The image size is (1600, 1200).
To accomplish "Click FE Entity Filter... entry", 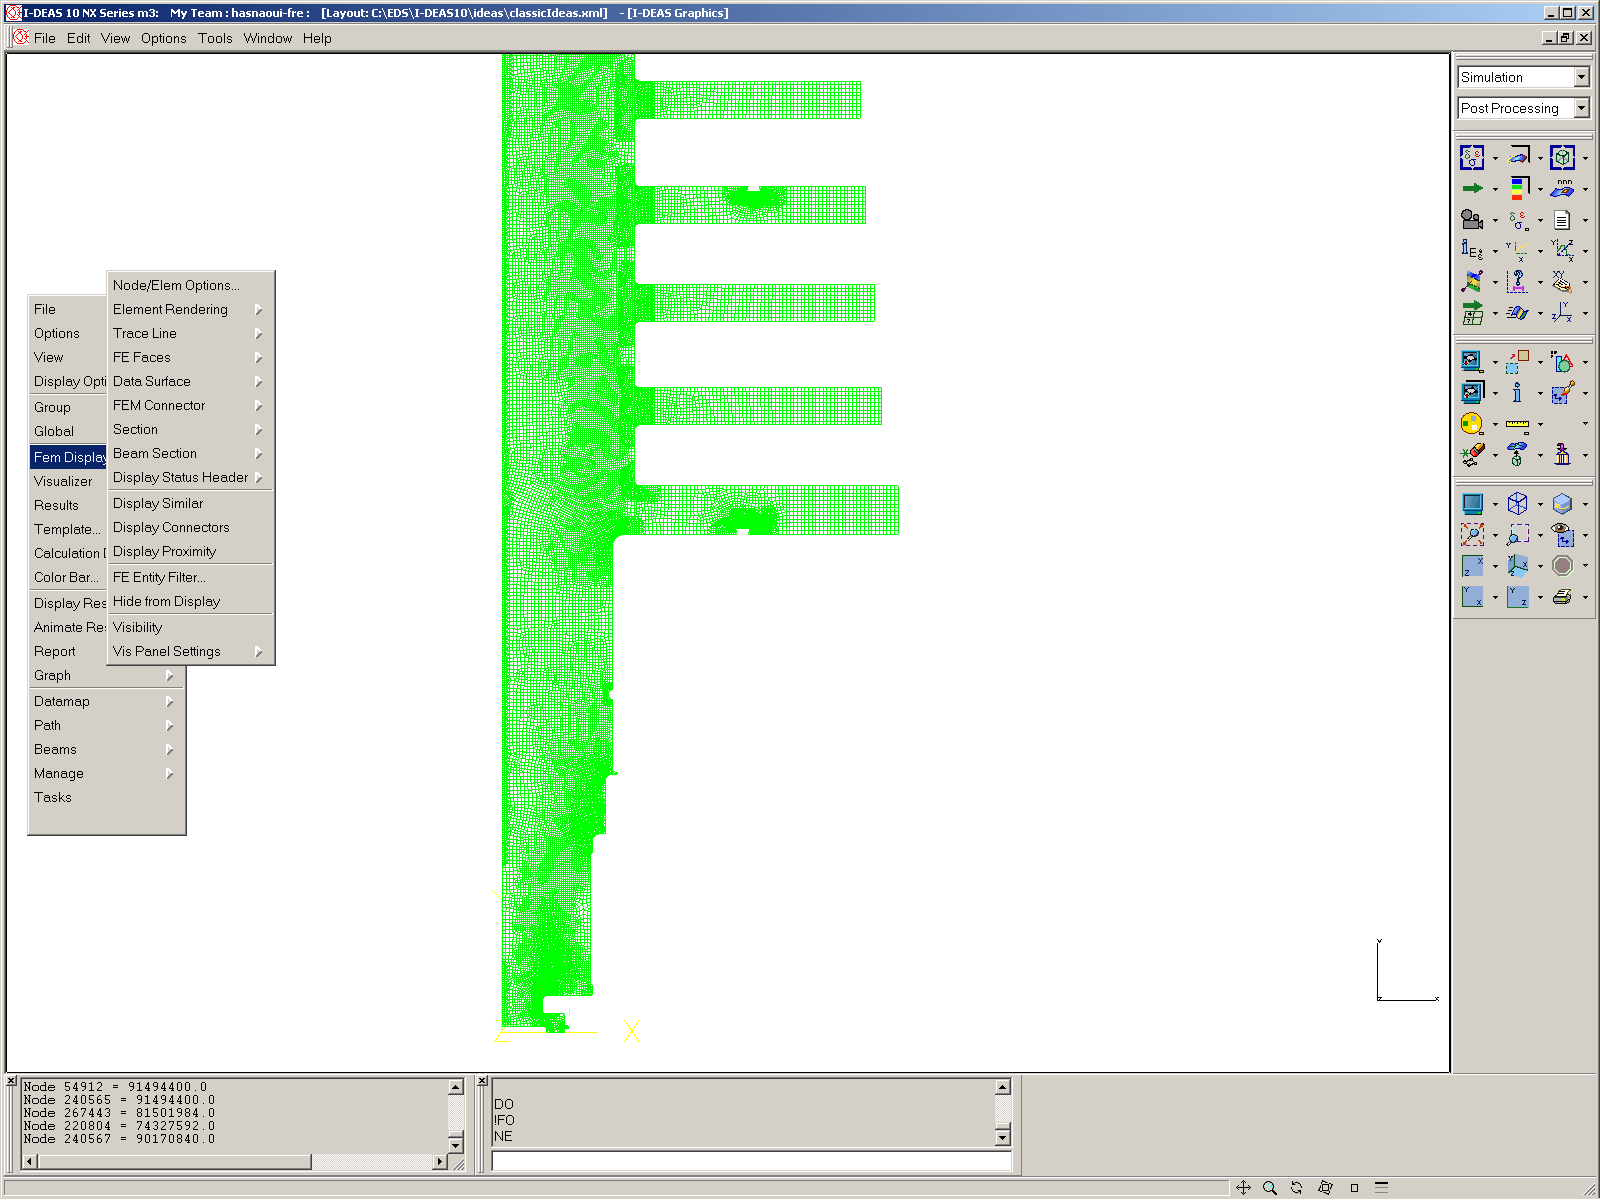I will (159, 578).
